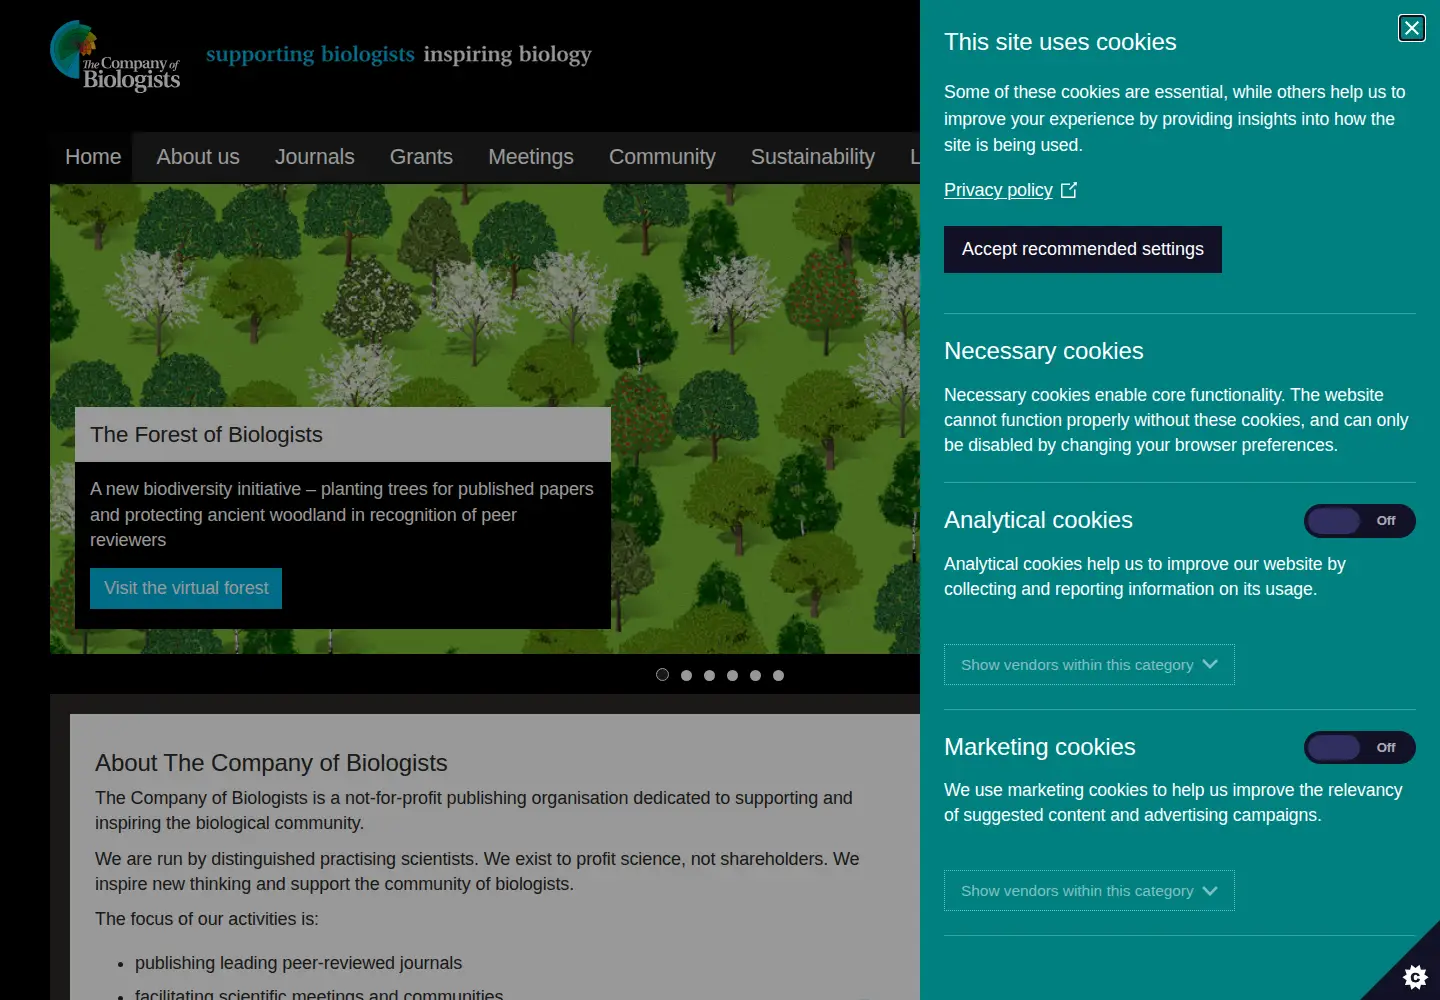Expand vendors list under Analytical cookies

(x=1089, y=665)
